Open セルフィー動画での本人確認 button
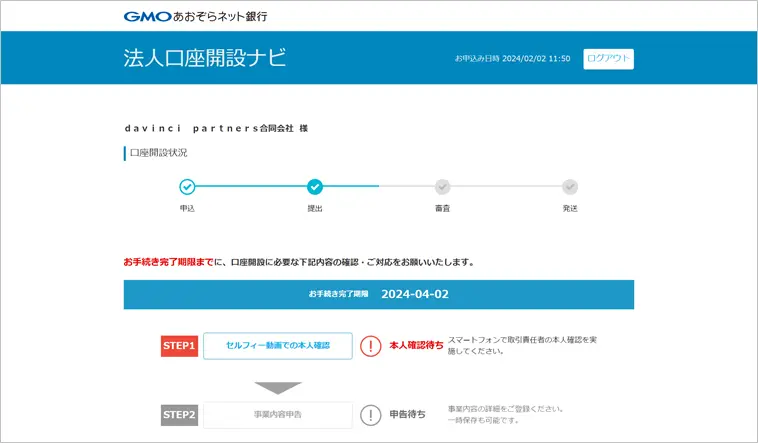Screen dimensions: 758x443 point(278,346)
